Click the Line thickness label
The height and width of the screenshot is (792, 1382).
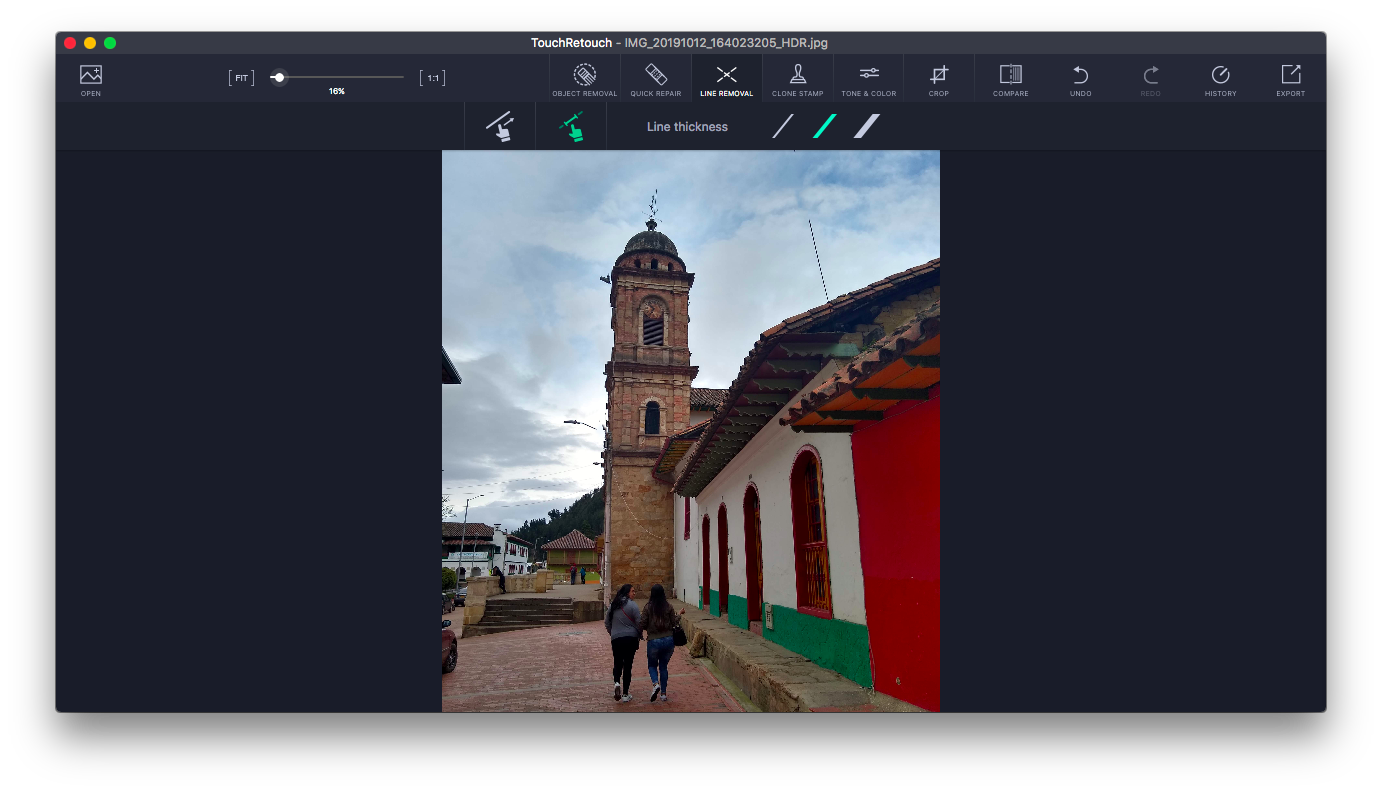click(x=687, y=127)
